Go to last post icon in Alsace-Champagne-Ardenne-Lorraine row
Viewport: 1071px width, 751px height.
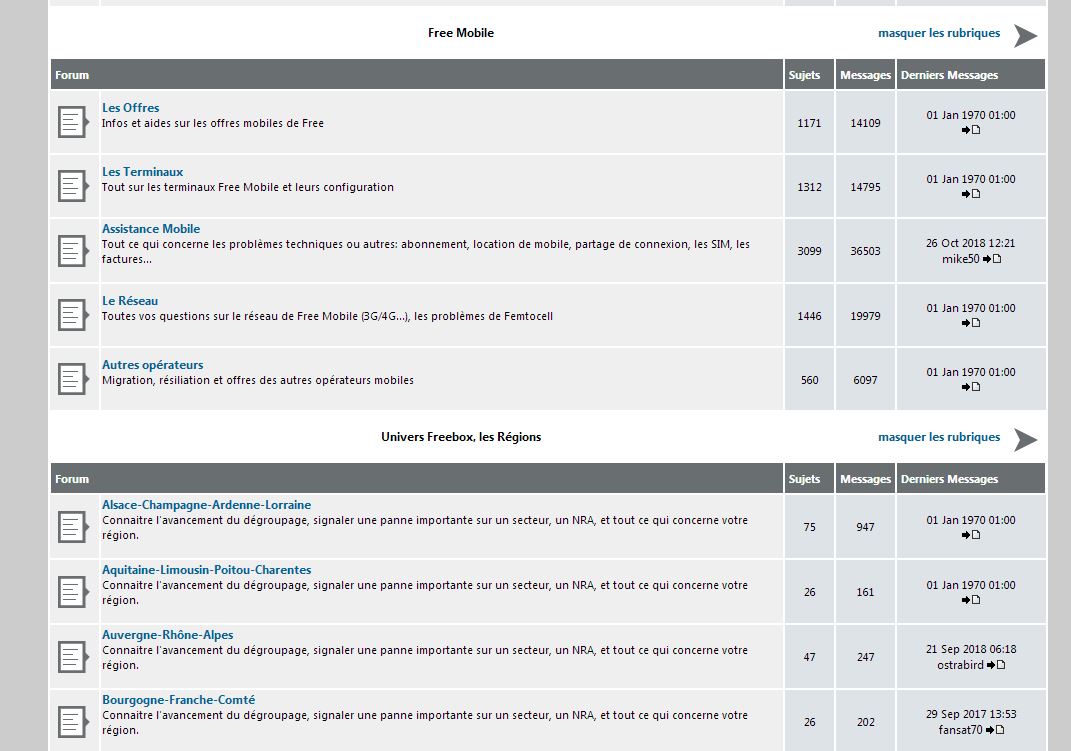[971, 535]
